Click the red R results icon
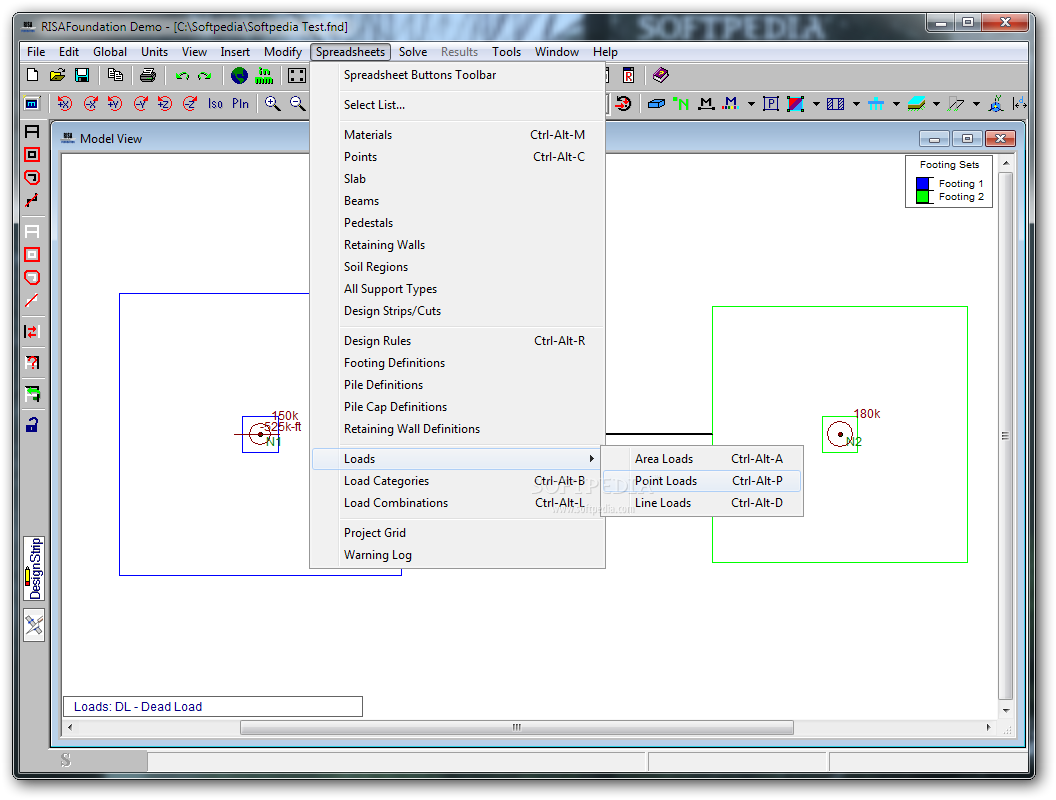 628,75
